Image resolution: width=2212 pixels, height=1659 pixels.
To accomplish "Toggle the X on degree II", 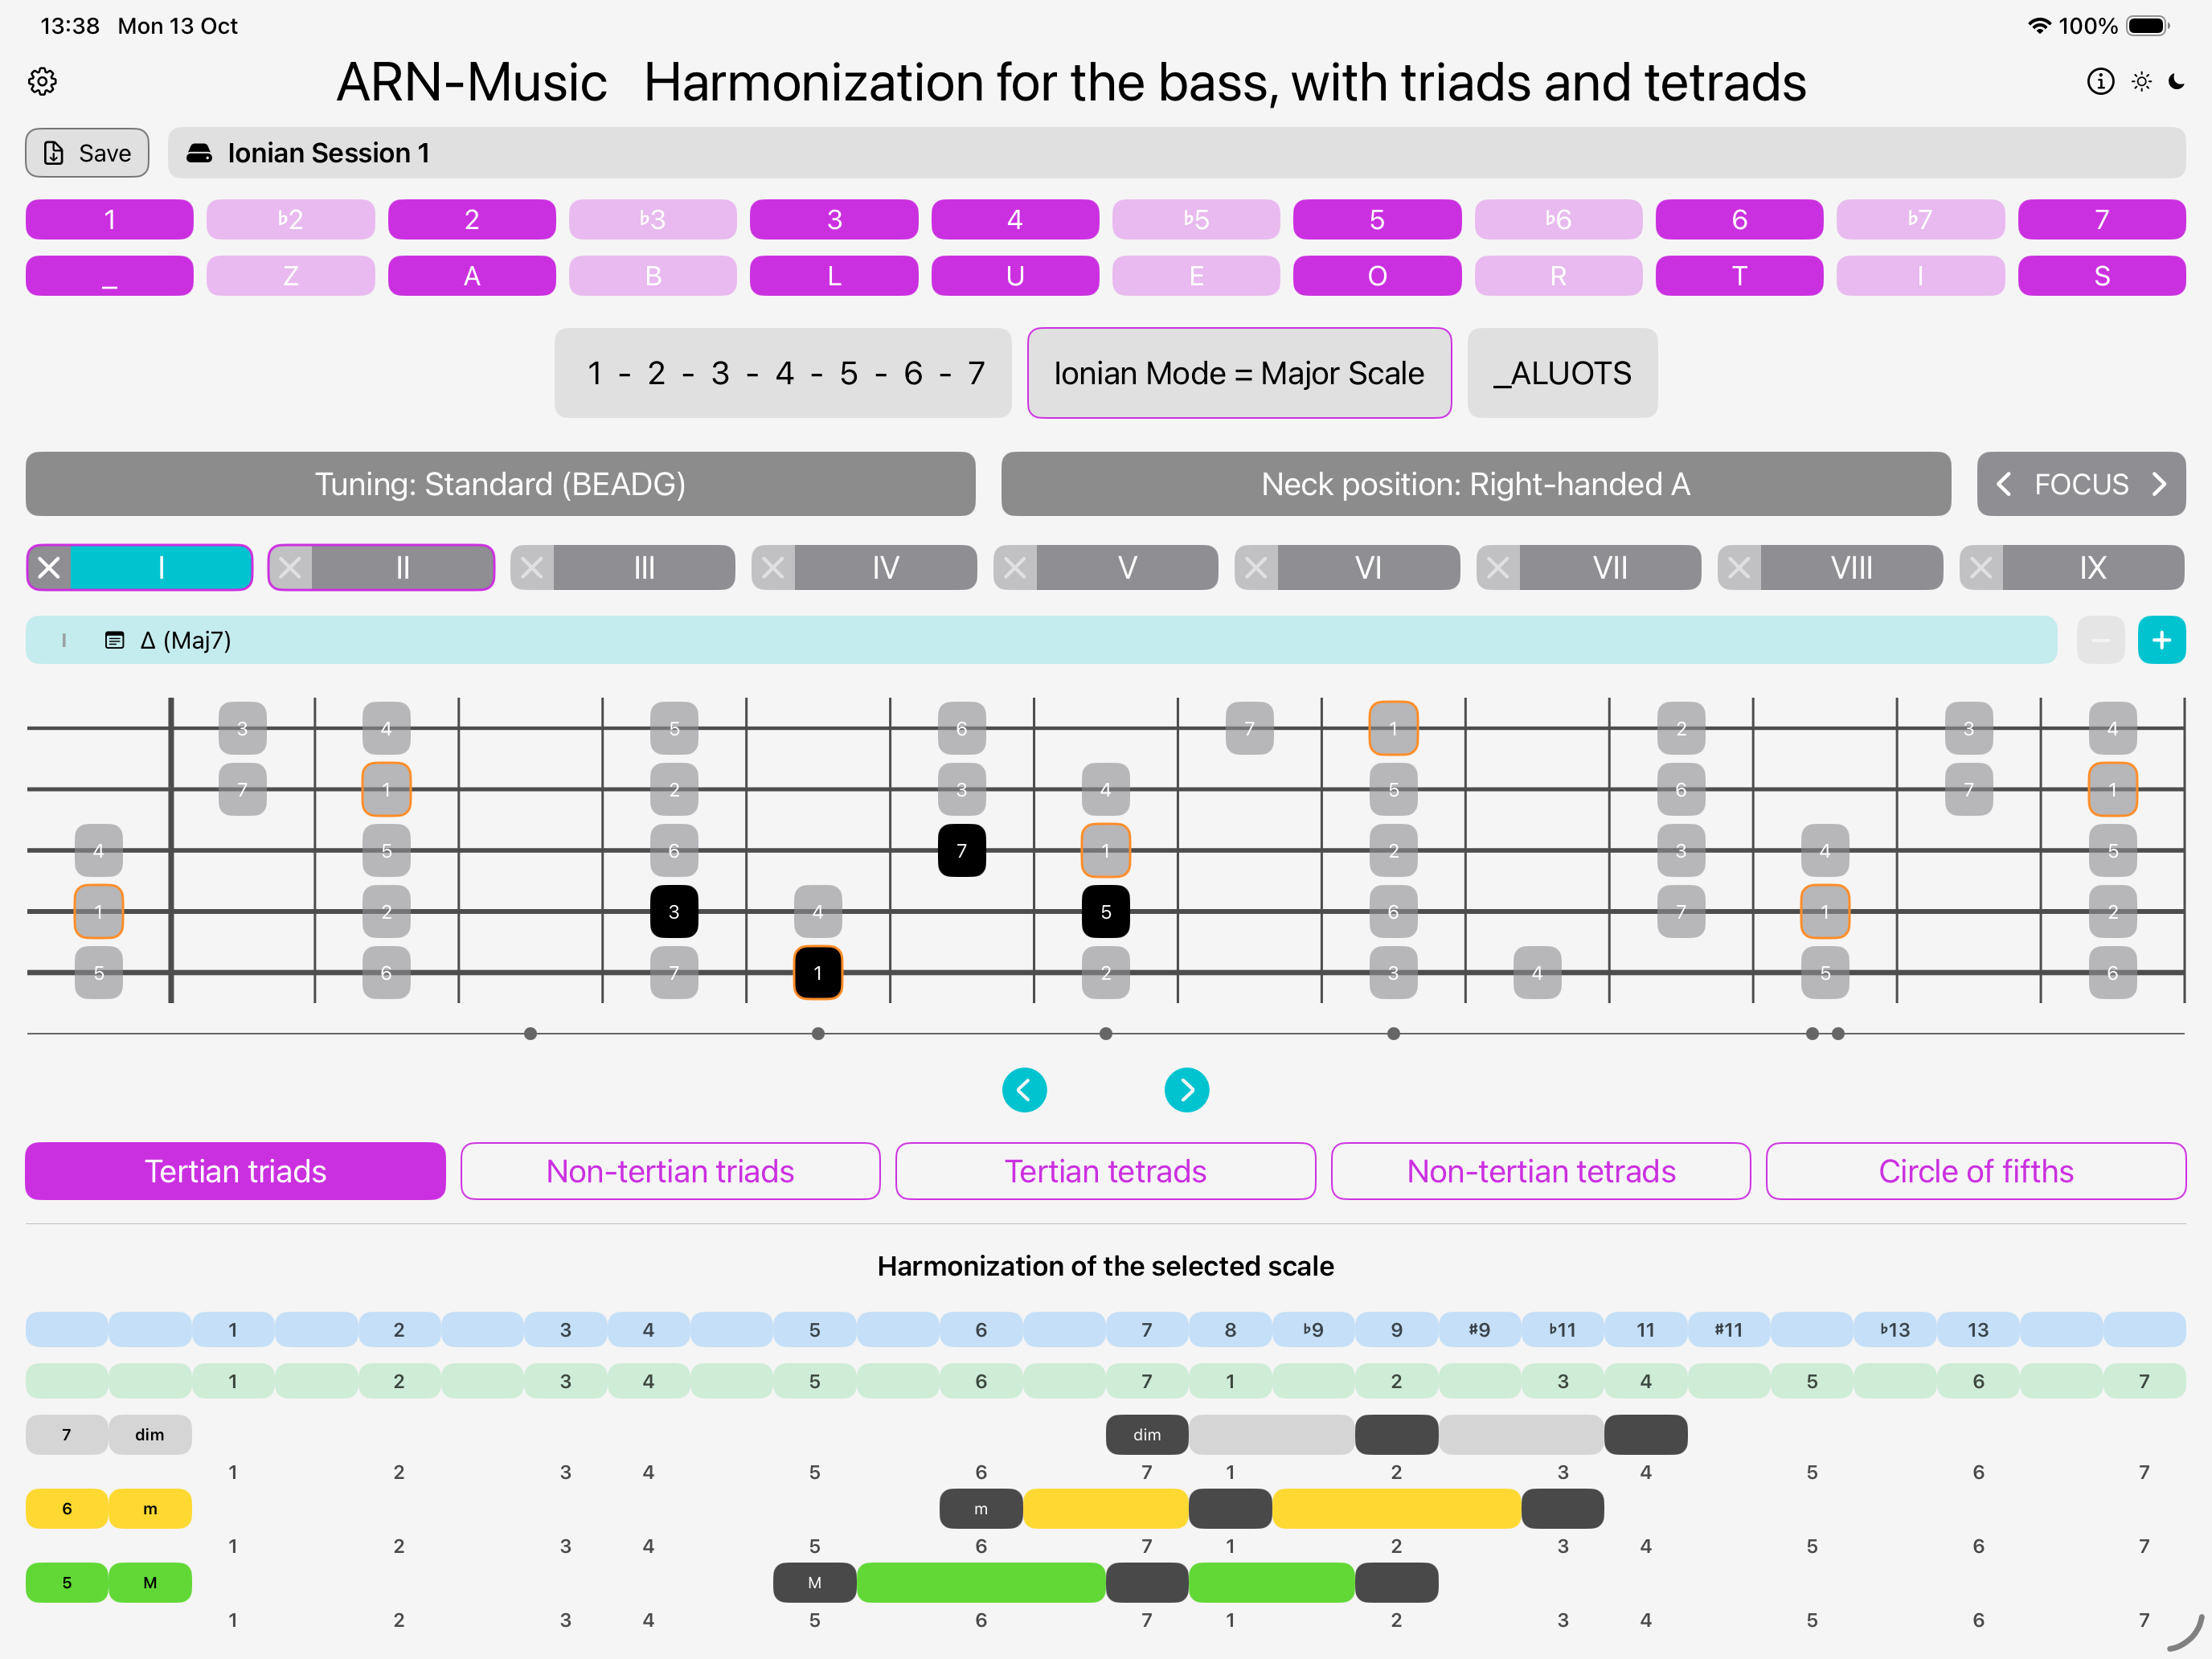I will [x=291, y=568].
